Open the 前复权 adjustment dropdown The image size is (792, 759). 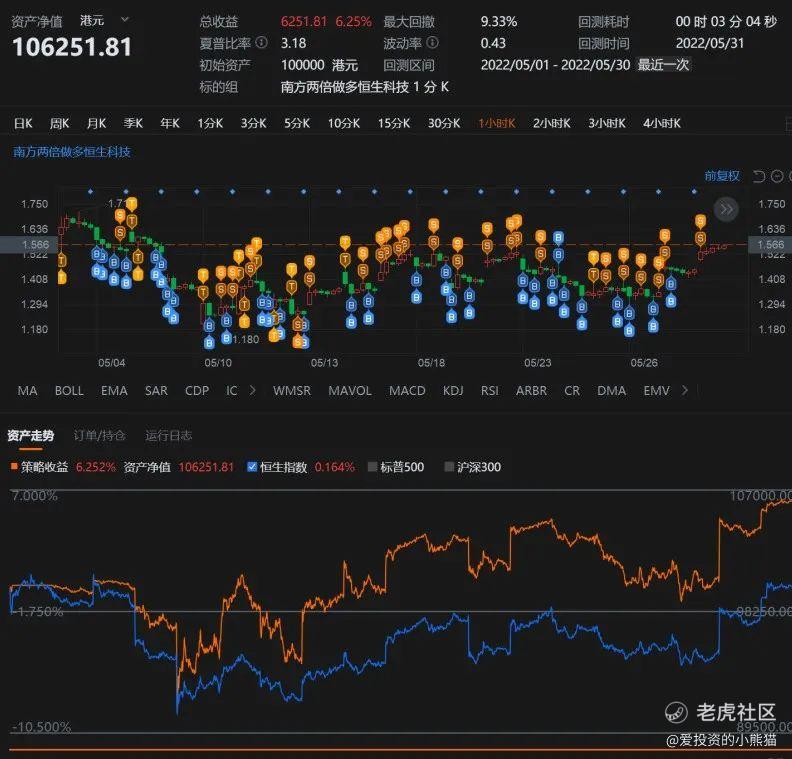[x=722, y=176]
